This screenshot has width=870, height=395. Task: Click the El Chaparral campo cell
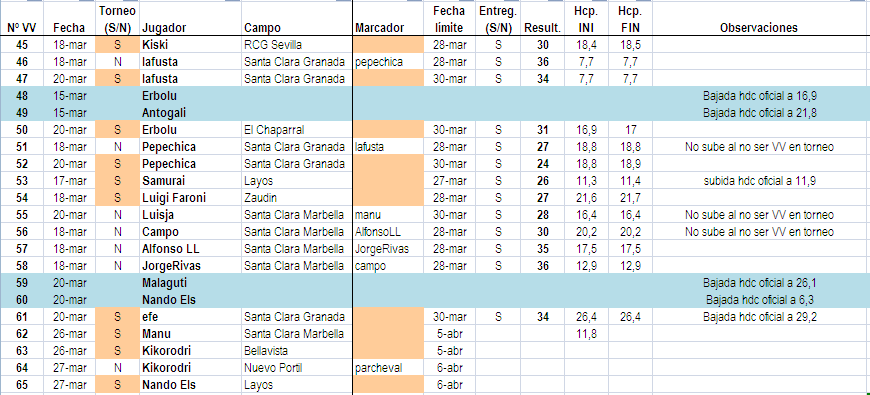click(297, 130)
